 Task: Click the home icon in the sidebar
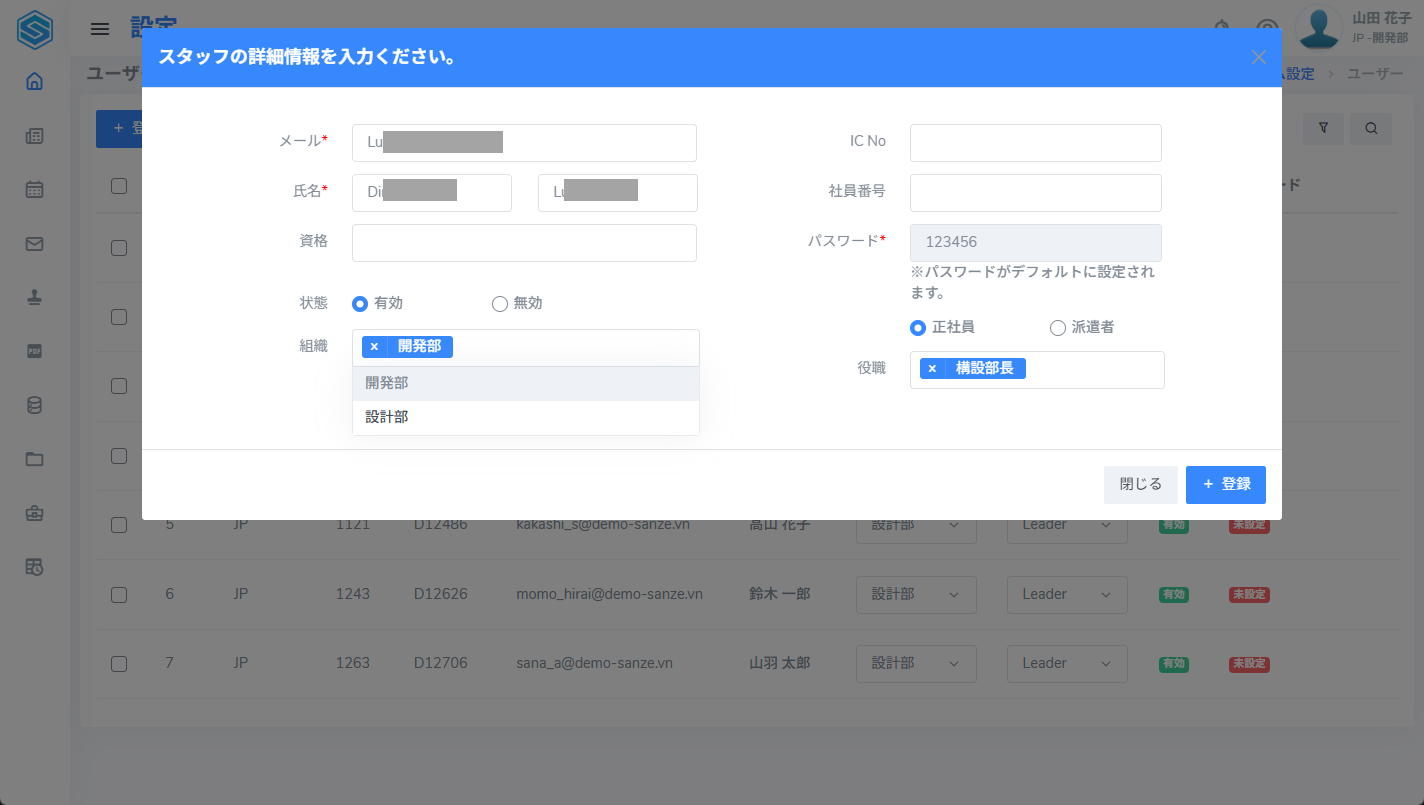tap(34, 82)
